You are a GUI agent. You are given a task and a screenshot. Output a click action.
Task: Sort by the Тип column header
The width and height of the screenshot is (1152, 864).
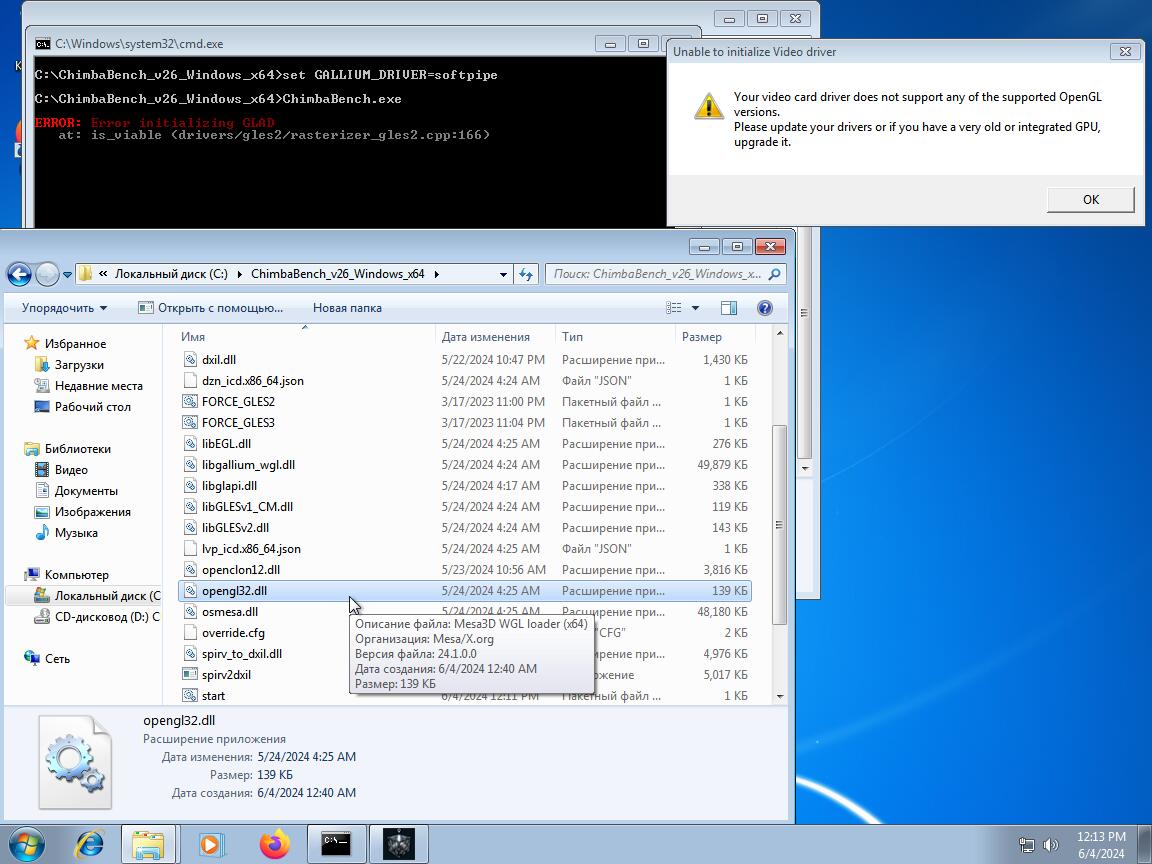click(x=614, y=336)
